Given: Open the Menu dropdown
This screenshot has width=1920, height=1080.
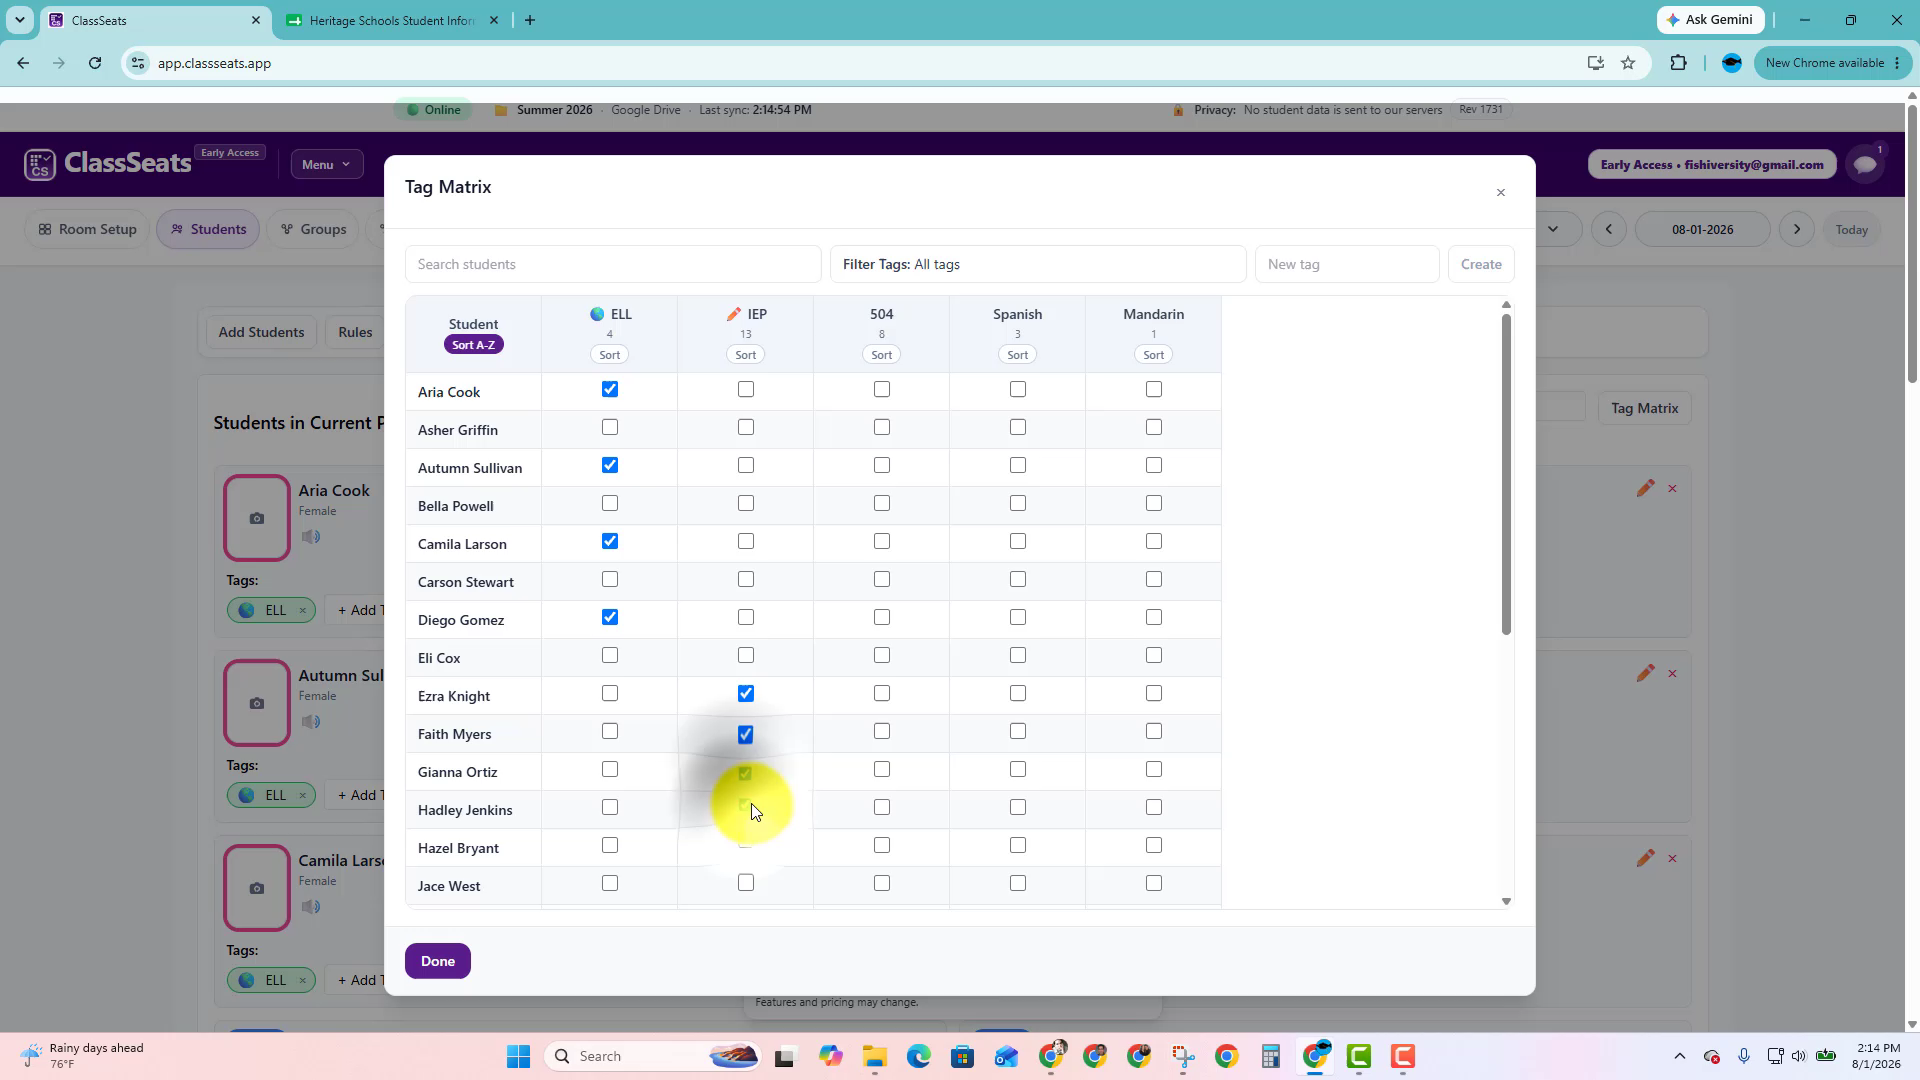Looking at the screenshot, I should click(x=327, y=164).
